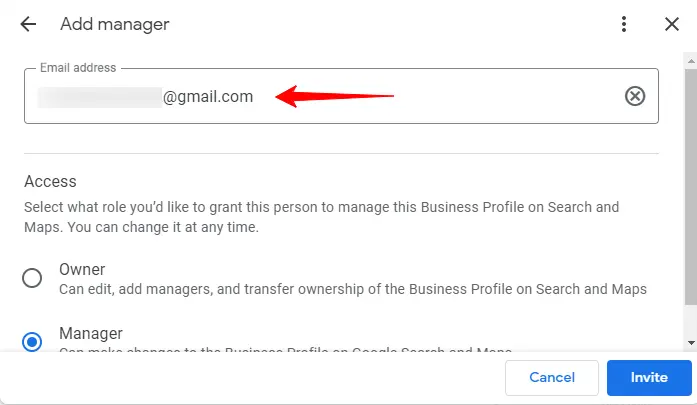The image size is (697, 405).
Task: Click the Add manager dialog title
Action: [x=114, y=24]
